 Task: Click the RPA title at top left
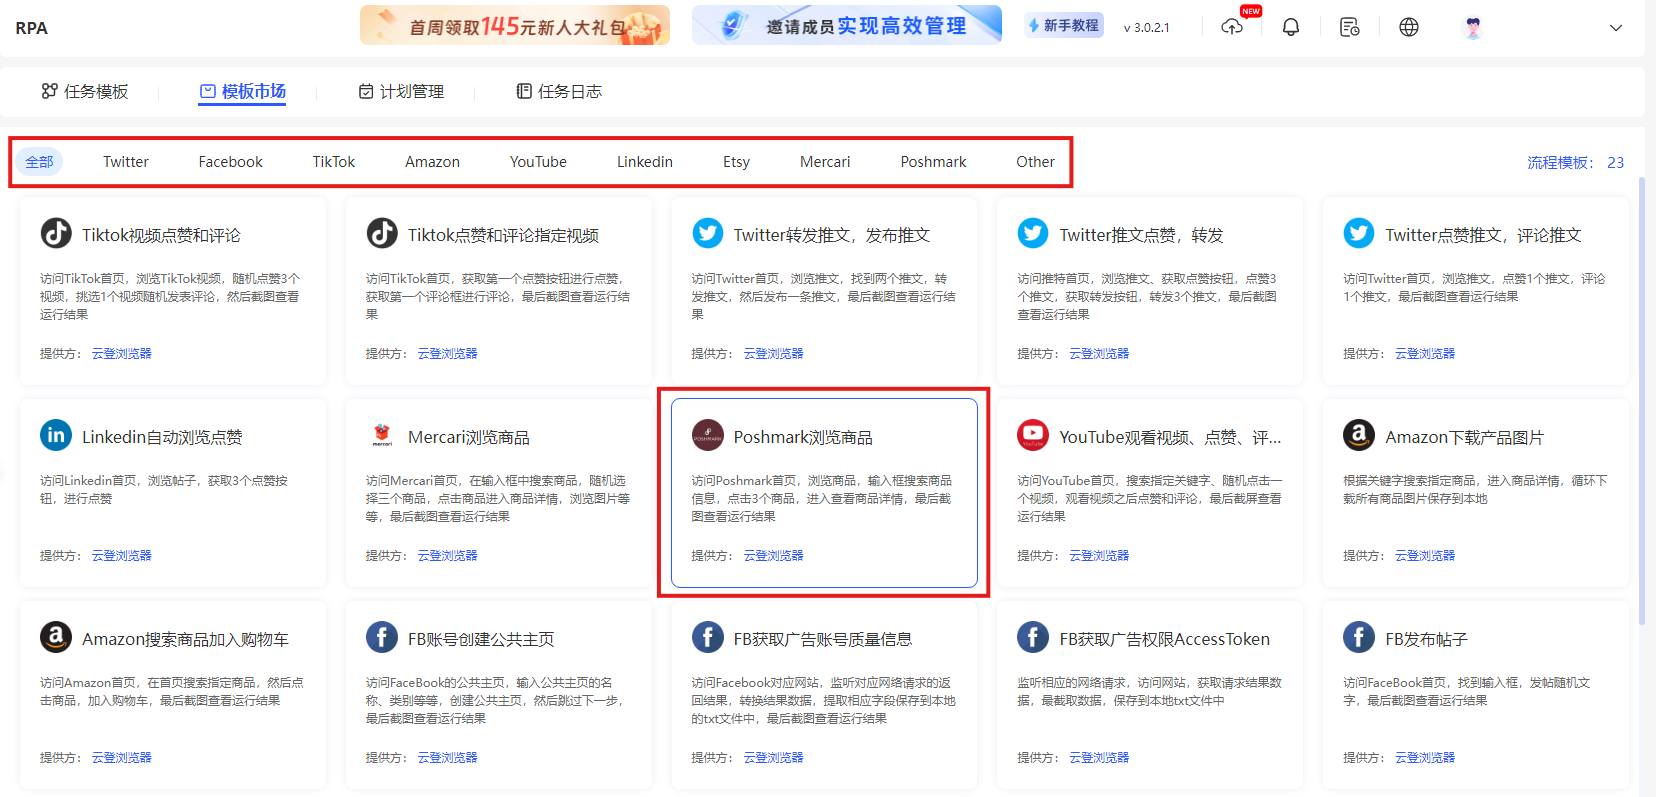click(x=31, y=28)
